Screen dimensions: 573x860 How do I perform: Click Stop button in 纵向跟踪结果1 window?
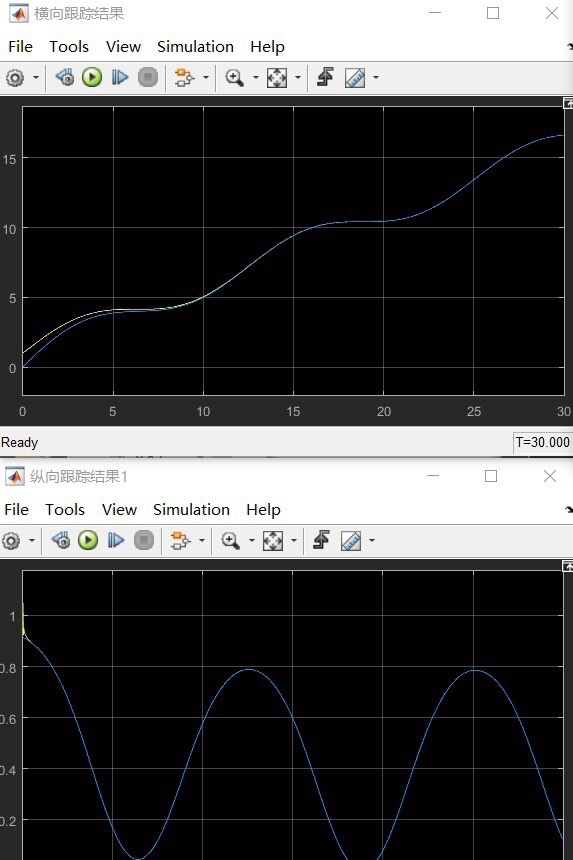tap(144, 540)
